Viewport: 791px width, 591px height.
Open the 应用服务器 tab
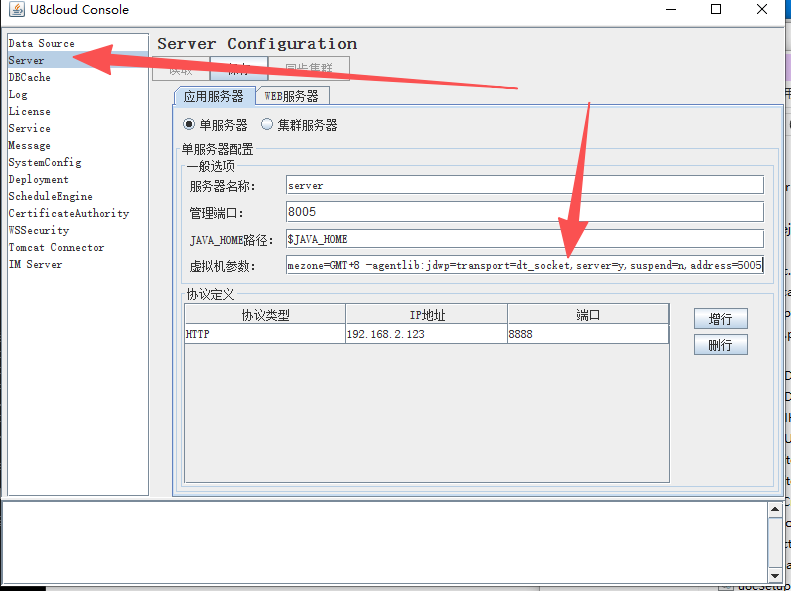coord(214,96)
